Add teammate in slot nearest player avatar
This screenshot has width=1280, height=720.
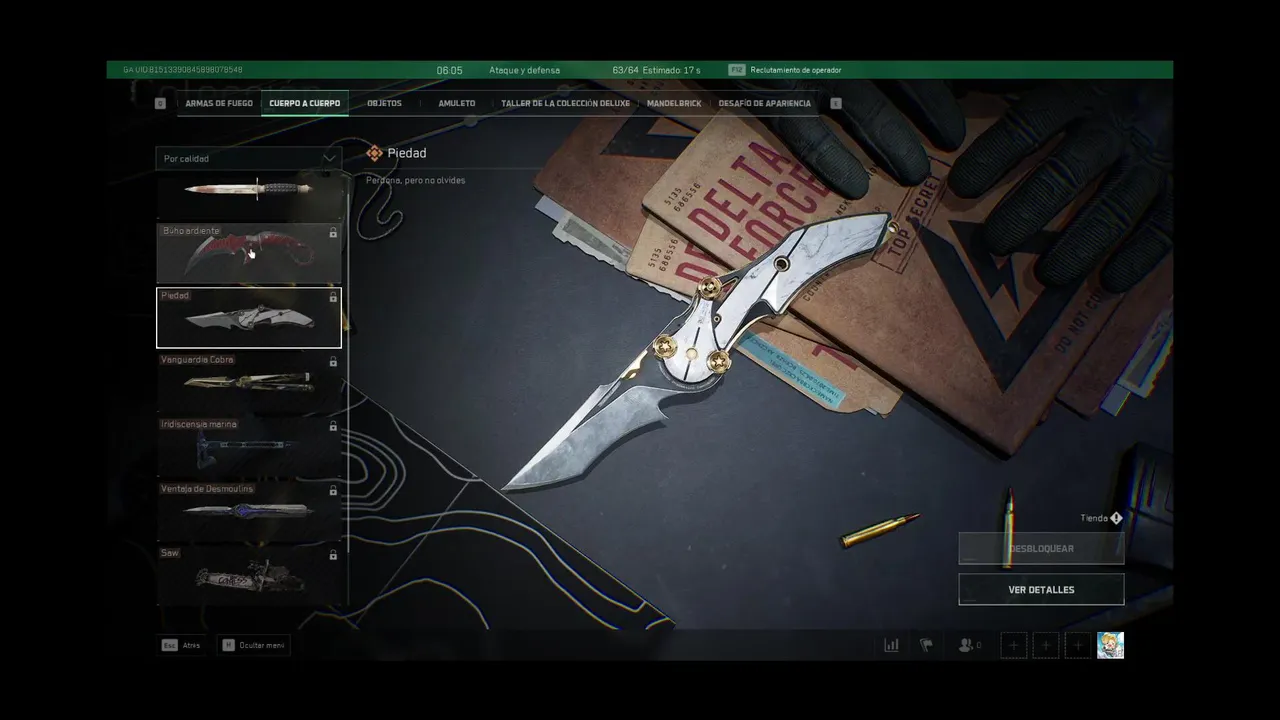coord(1078,645)
